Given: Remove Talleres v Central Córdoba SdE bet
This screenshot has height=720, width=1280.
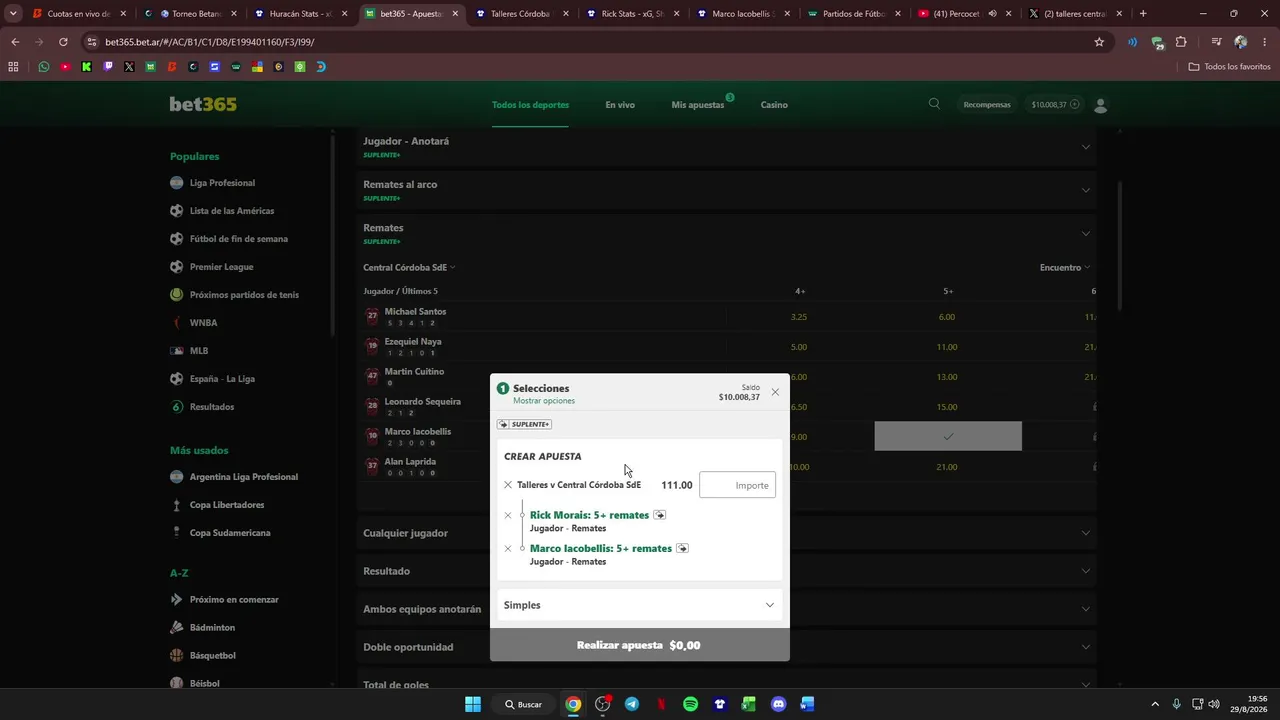Looking at the screenshot, I should click(508, 485).
